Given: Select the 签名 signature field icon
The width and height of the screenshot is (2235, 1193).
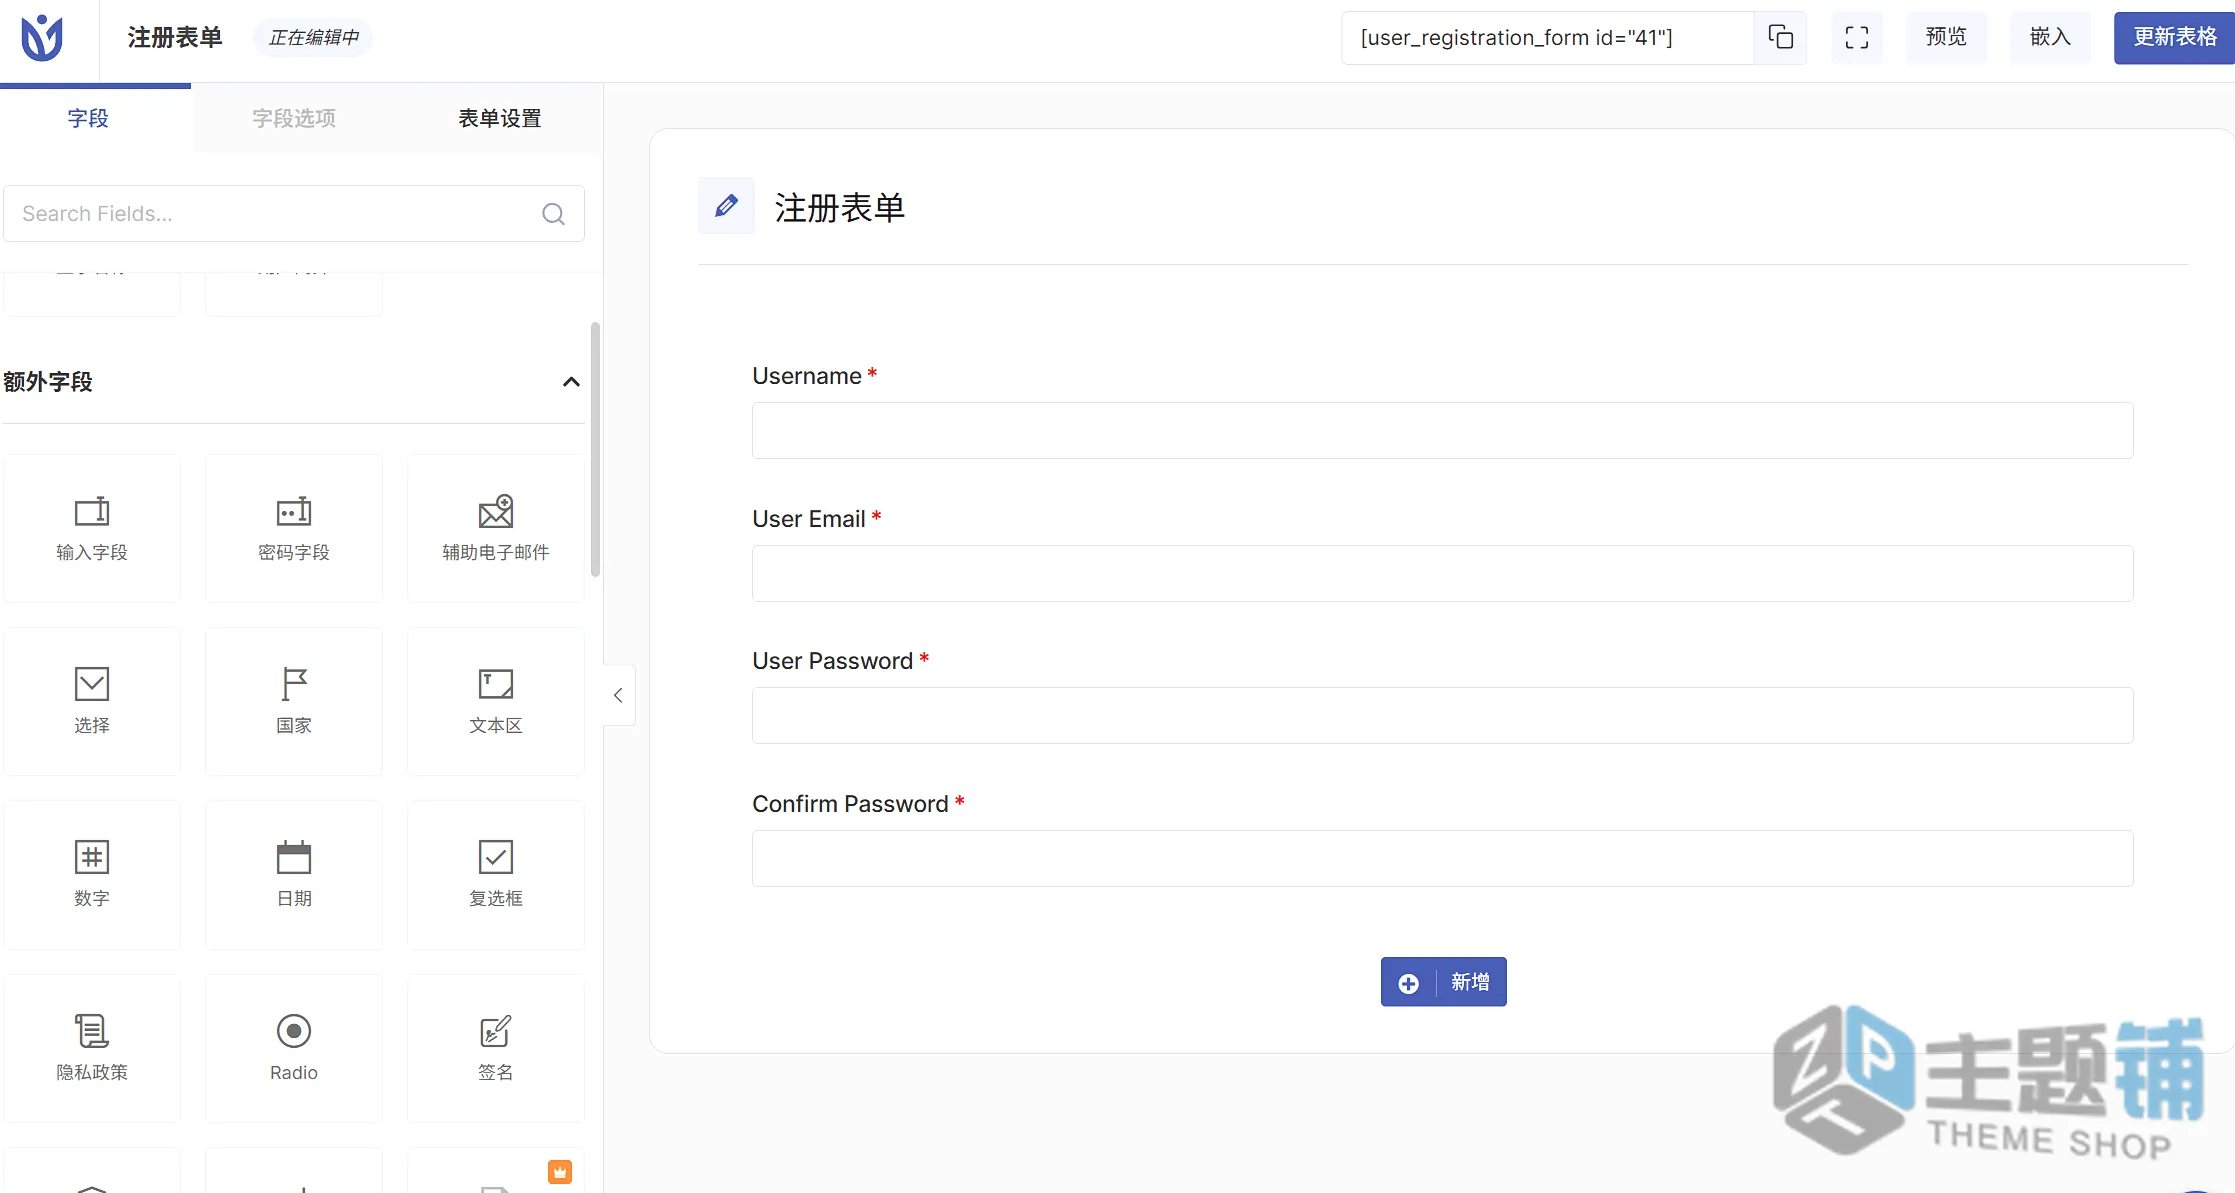Looking at the screenshot, I should pos(496,1031).
